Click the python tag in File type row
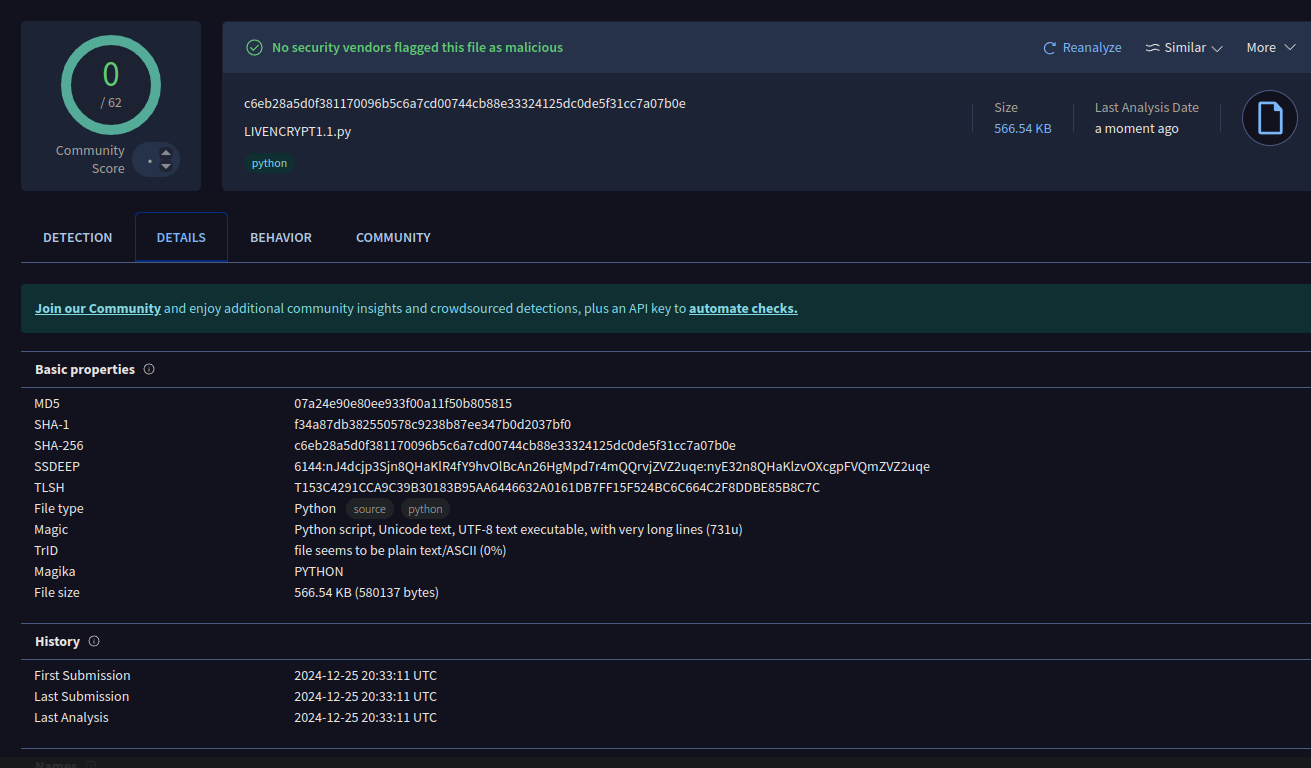Image resolution: width=1311 pixels, height=768 pixels. click(x=425, y=509)
